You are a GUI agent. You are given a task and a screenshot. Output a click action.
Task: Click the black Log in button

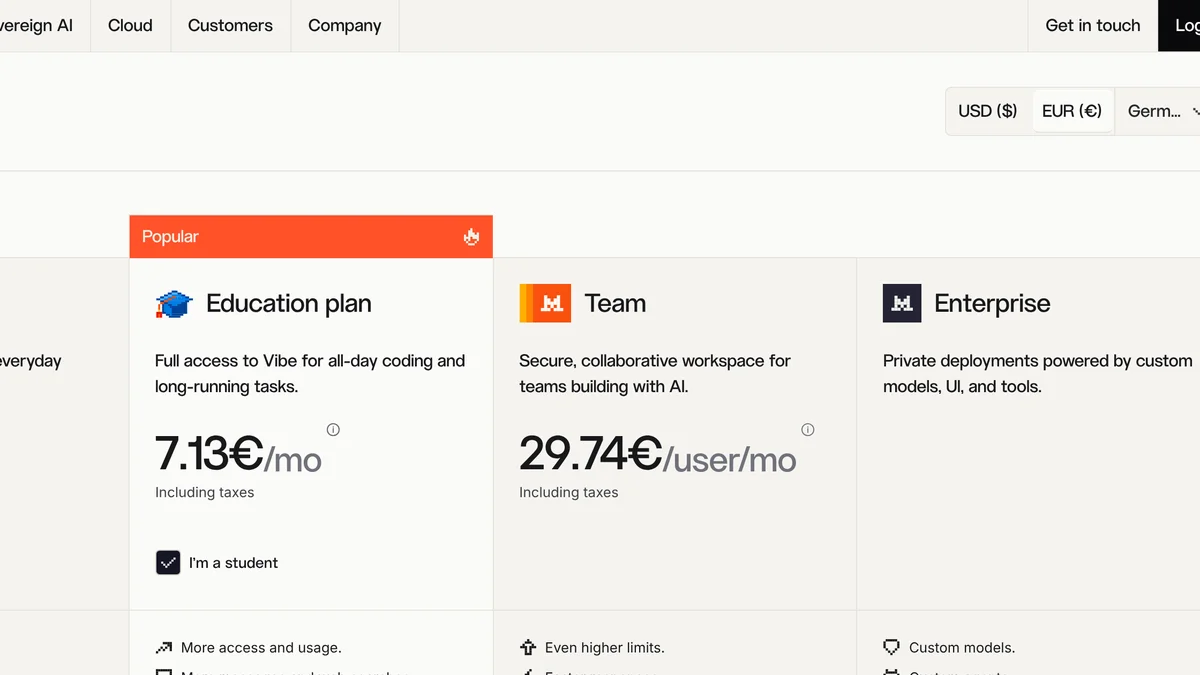[x=1179, y=26]
